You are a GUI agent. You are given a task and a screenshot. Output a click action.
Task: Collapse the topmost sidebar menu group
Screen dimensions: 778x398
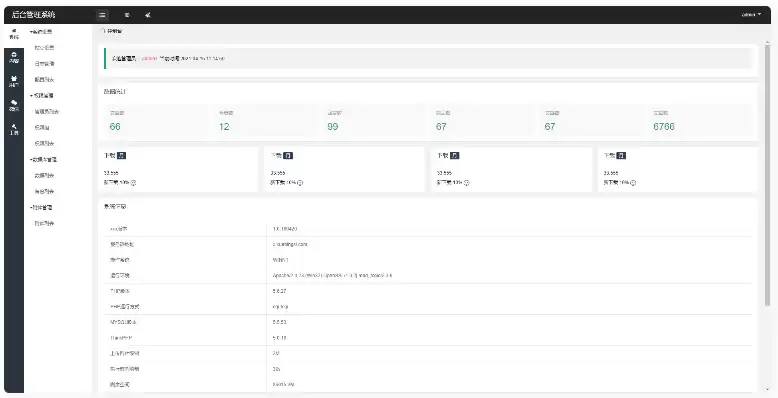click(41, 32)
